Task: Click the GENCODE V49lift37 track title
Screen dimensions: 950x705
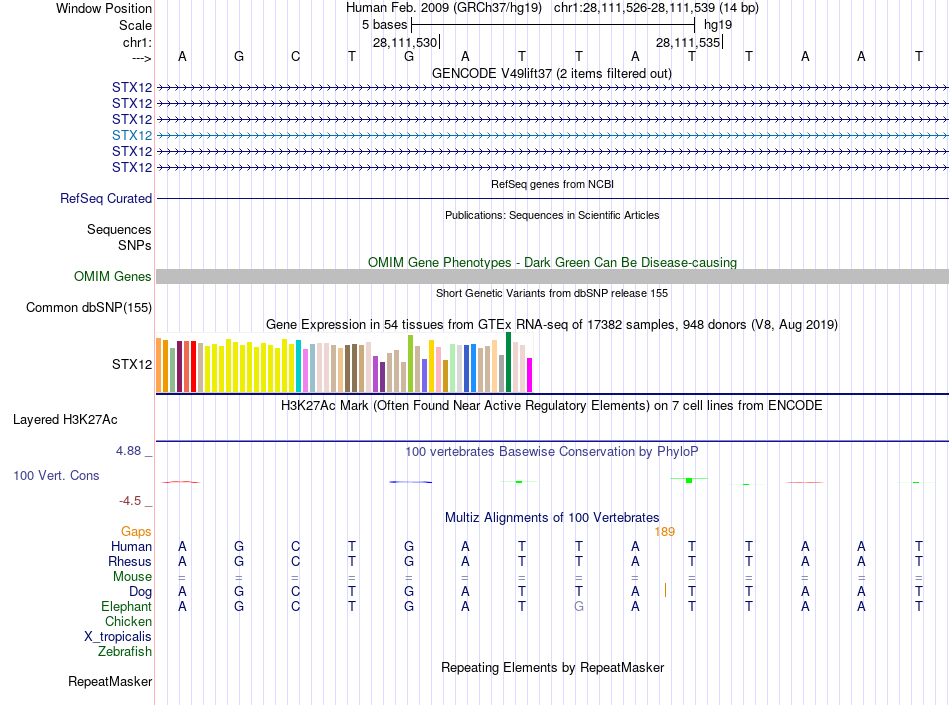Action: click(552, 73)
